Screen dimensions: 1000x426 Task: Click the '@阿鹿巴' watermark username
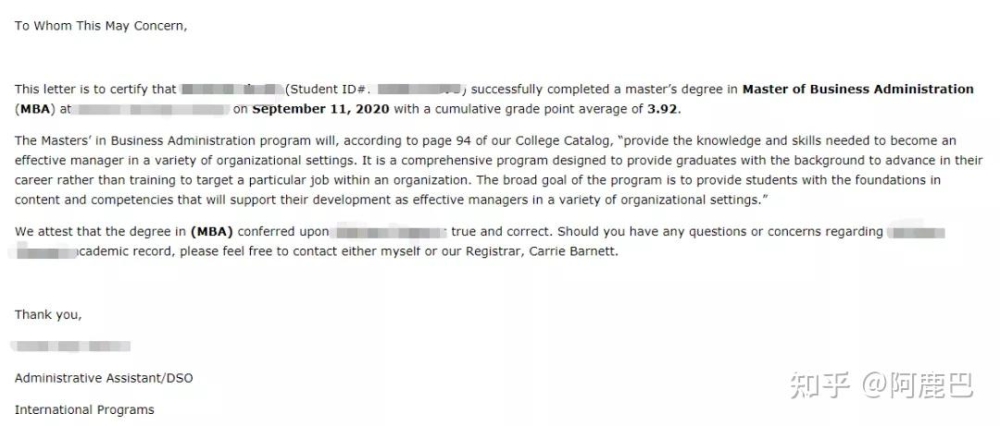point(918,385)
